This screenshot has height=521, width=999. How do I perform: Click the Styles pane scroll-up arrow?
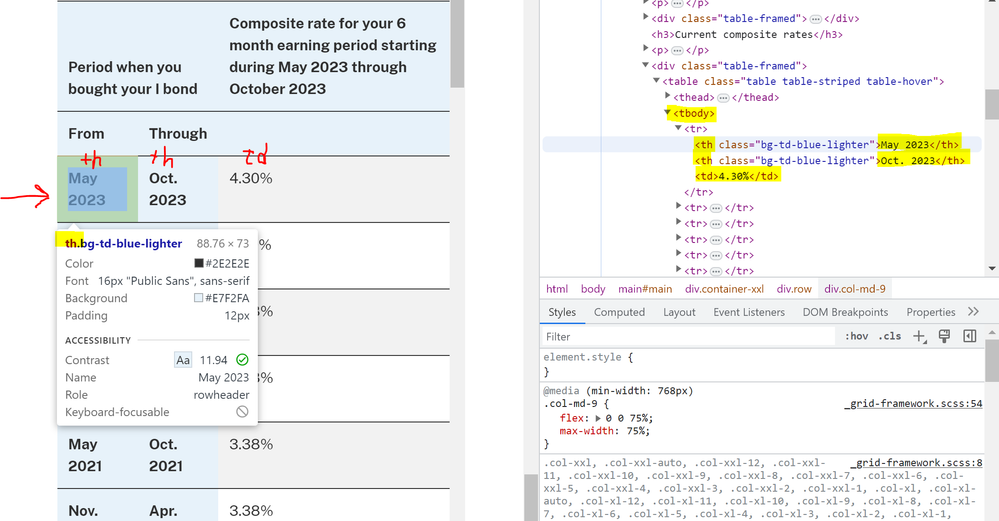(x=992, y=333)
